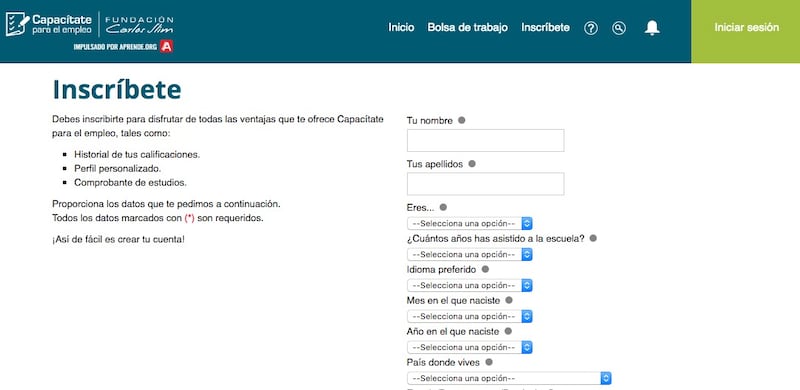Viewport: 800px width, 390px height.
Task: Open the Año en el que naciste dropdown
Action: (469, 348)
